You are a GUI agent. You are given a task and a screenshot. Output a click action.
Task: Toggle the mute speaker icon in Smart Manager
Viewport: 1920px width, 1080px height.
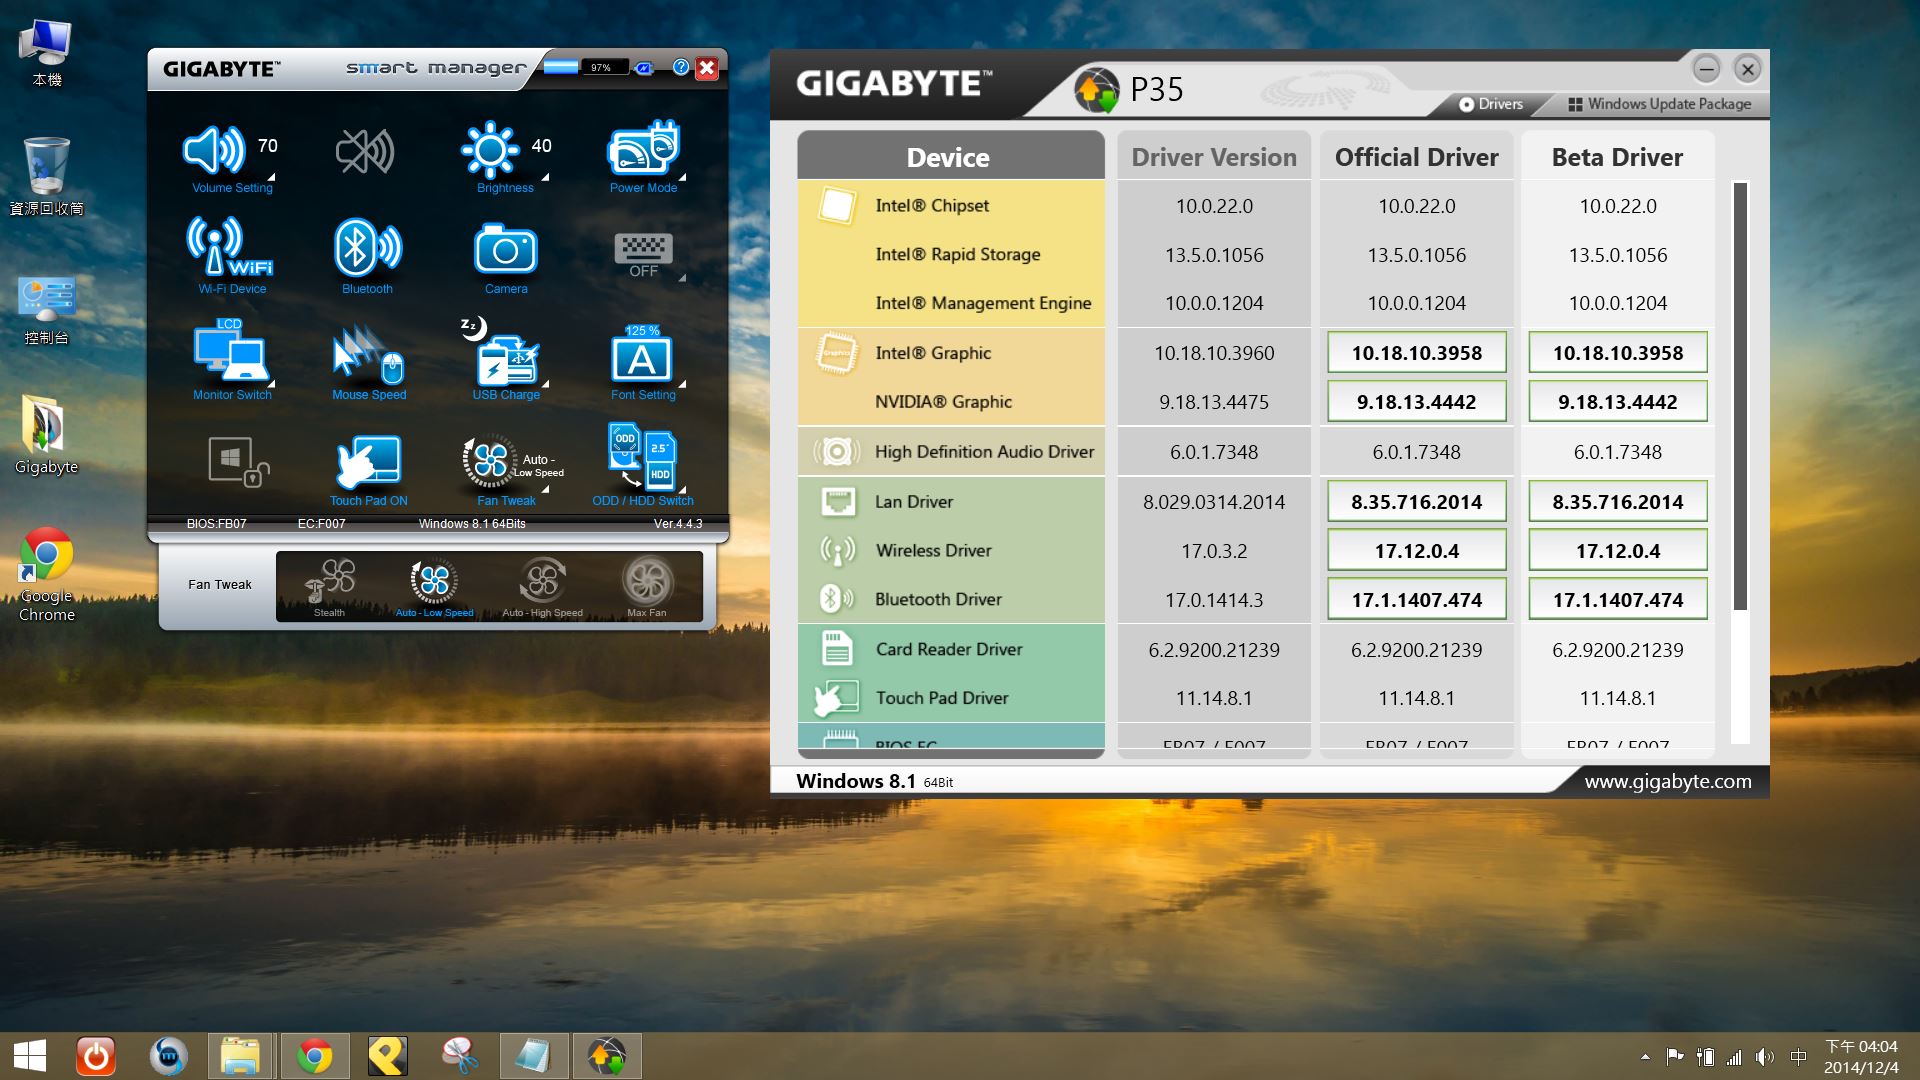365,152
